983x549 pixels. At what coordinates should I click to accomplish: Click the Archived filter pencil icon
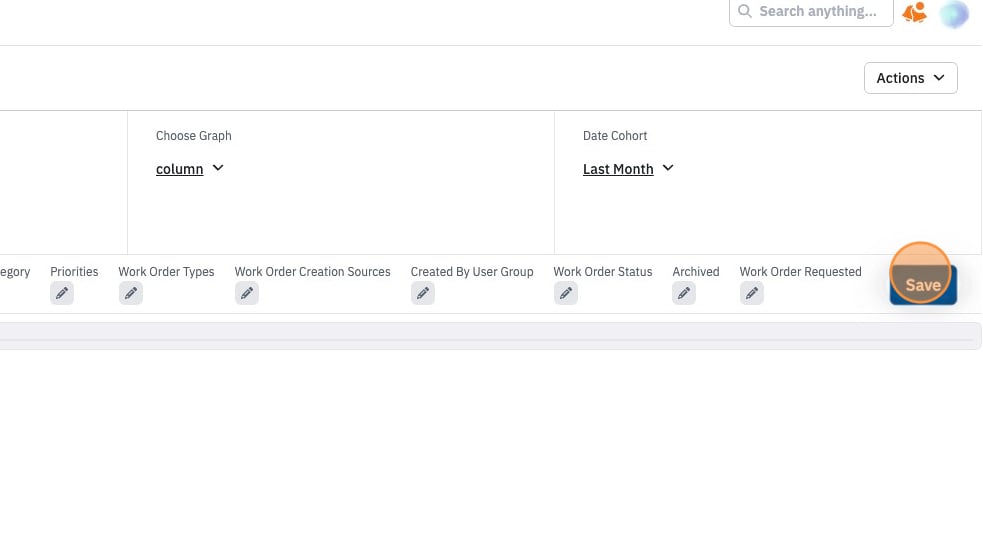tap(684, 293)
